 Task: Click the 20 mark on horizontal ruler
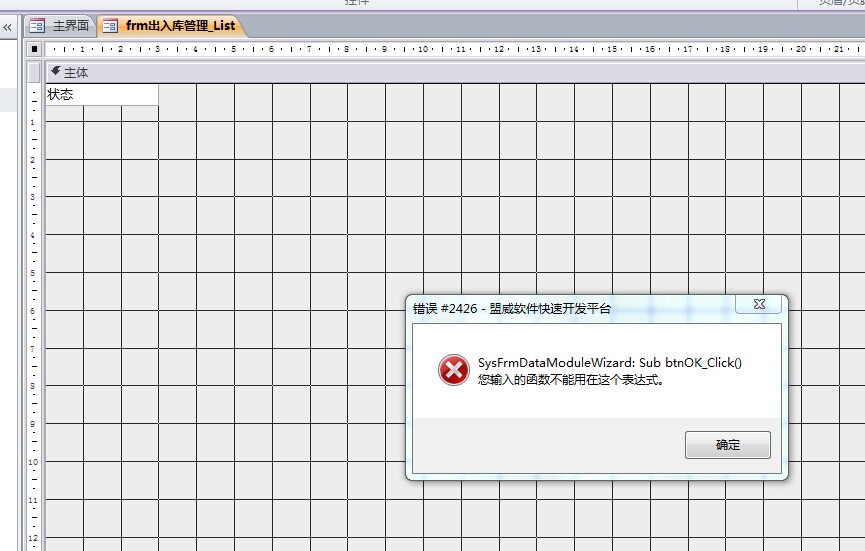pos(800,48)
